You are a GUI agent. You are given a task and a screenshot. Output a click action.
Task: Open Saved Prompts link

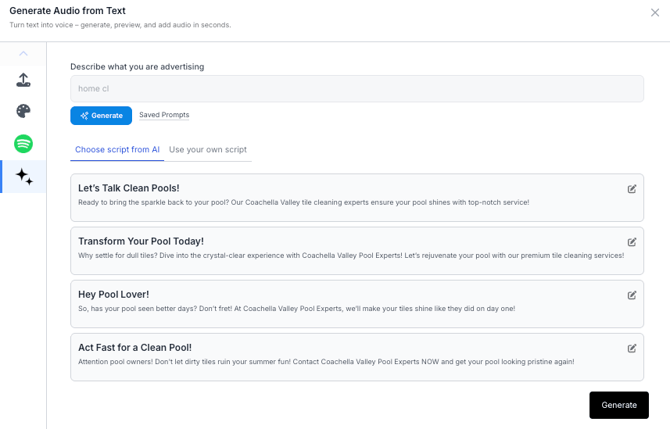(164, 115)
